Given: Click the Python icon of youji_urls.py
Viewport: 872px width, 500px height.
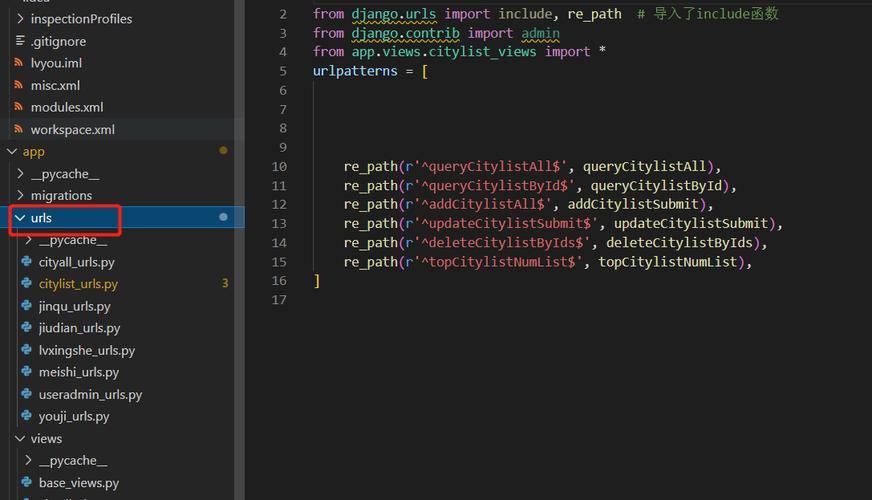Looking at the screenshot, I should tap(28, 416).
